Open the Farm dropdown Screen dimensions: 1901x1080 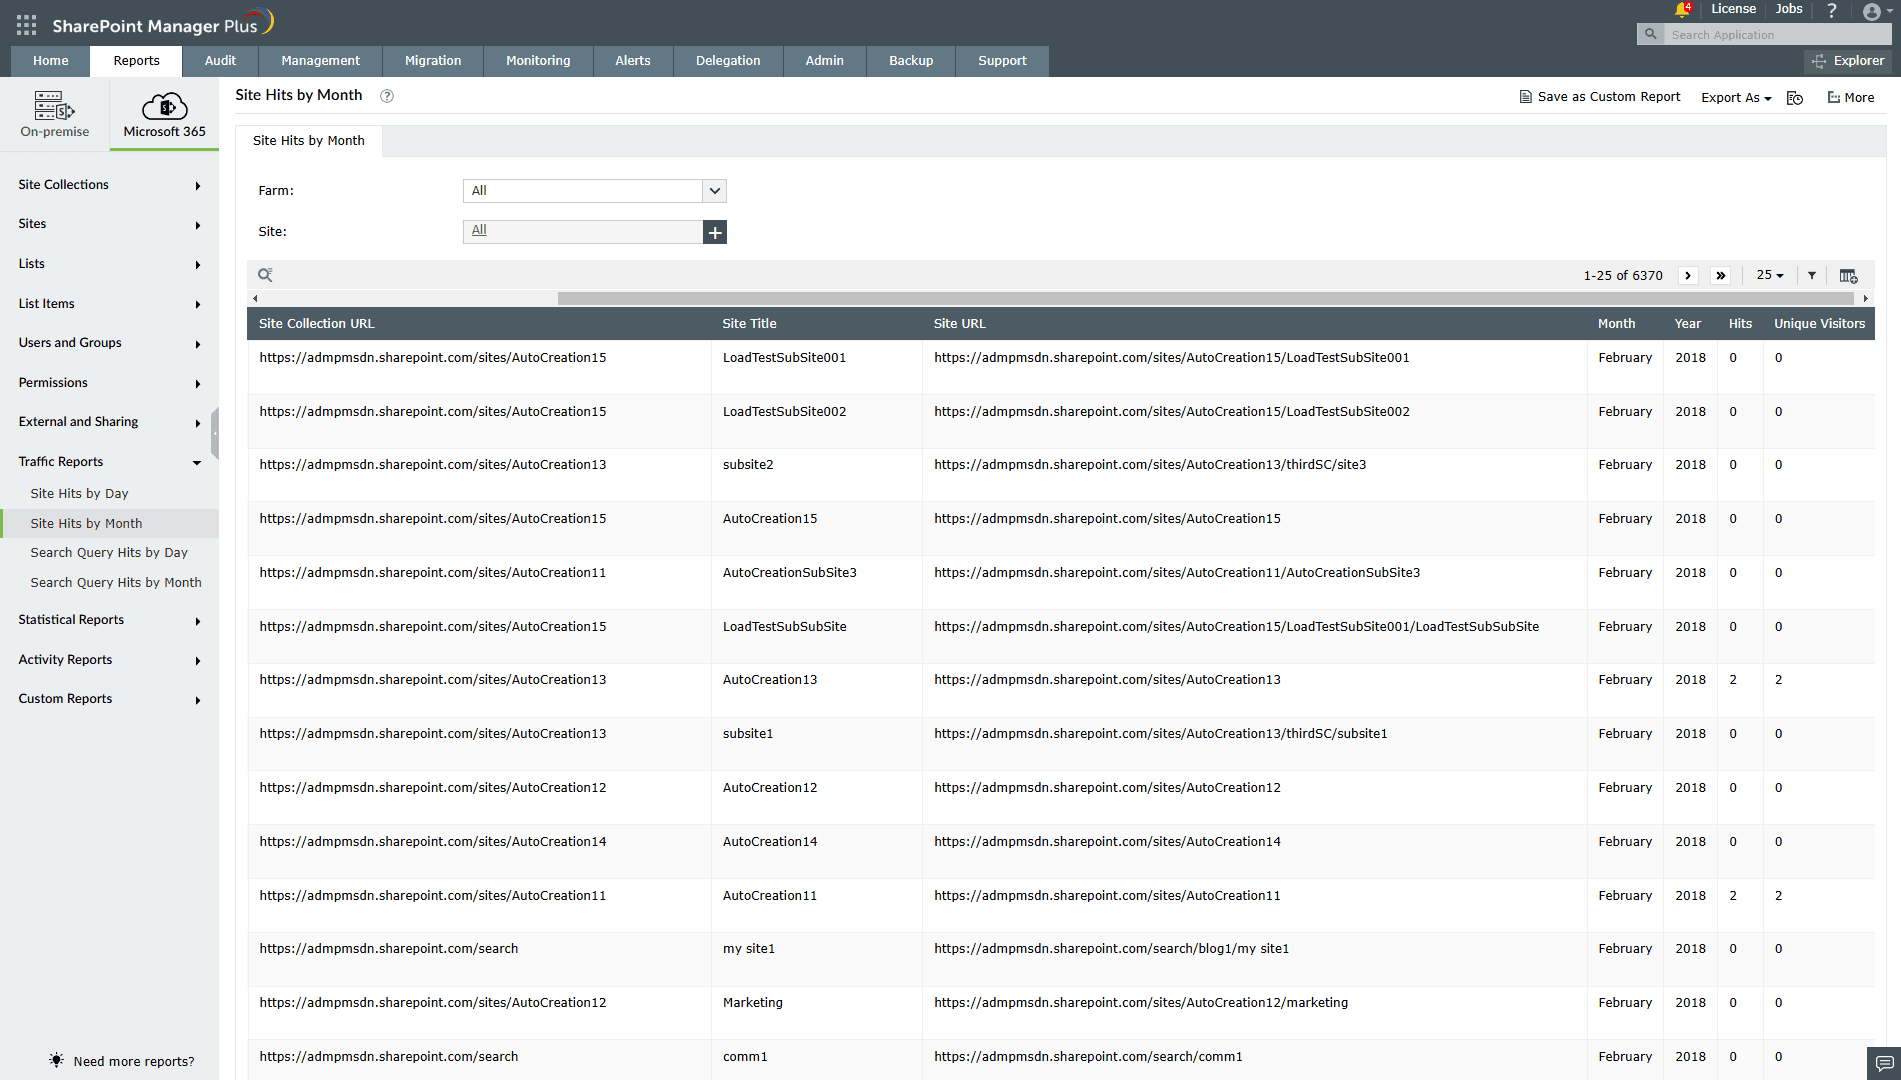595,191
